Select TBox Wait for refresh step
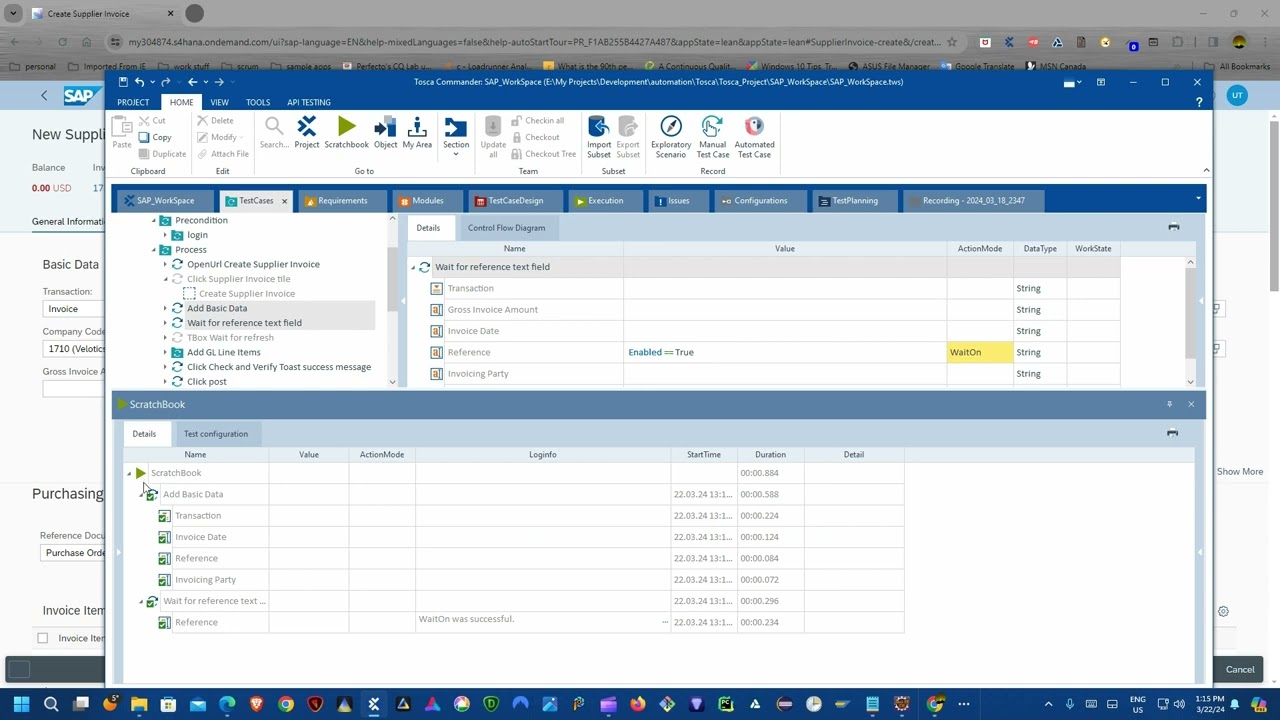Viewport: 1280px width, 720px height. pyautogui.click(x=230, y=337)
